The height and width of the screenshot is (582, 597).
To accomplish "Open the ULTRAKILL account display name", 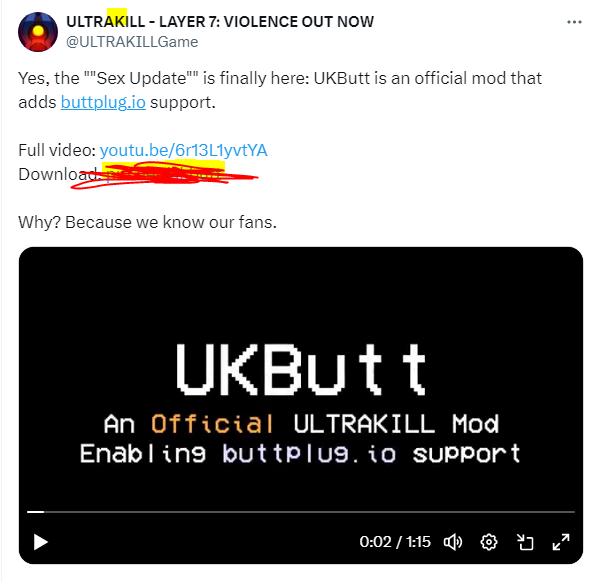I will [220, 22].
